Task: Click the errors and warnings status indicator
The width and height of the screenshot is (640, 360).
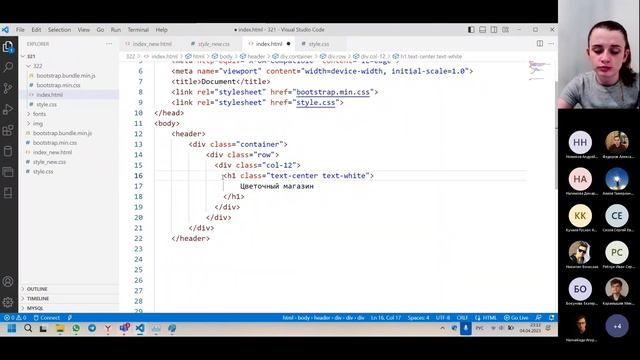Action: (15, 318)
